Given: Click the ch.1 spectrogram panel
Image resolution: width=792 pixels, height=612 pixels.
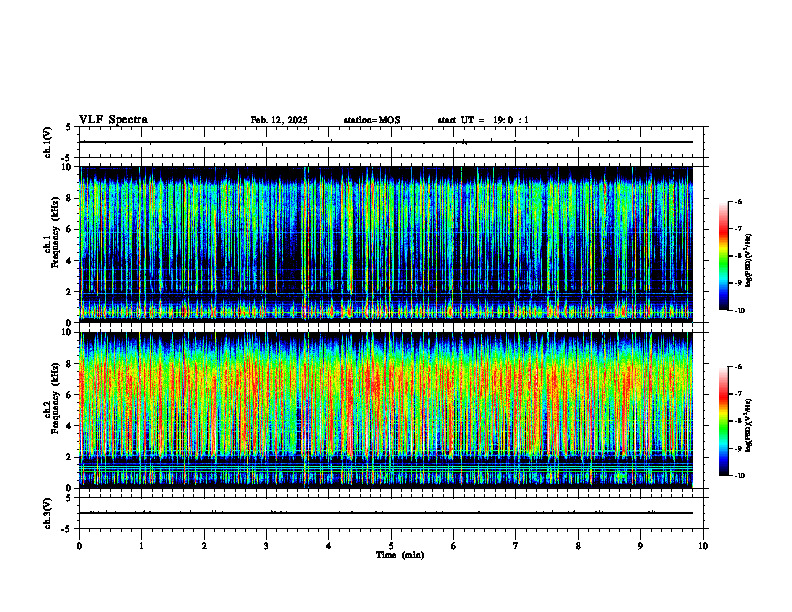Looking at the screenshot, I should tap(386, 244).
